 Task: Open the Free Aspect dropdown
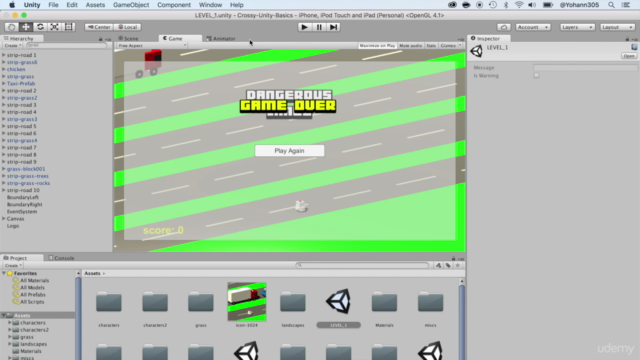(152, 46)
